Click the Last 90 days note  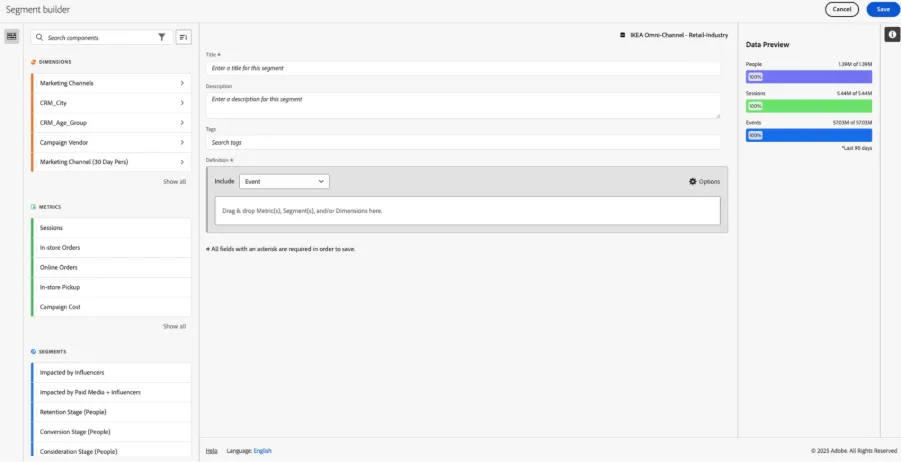856,148
